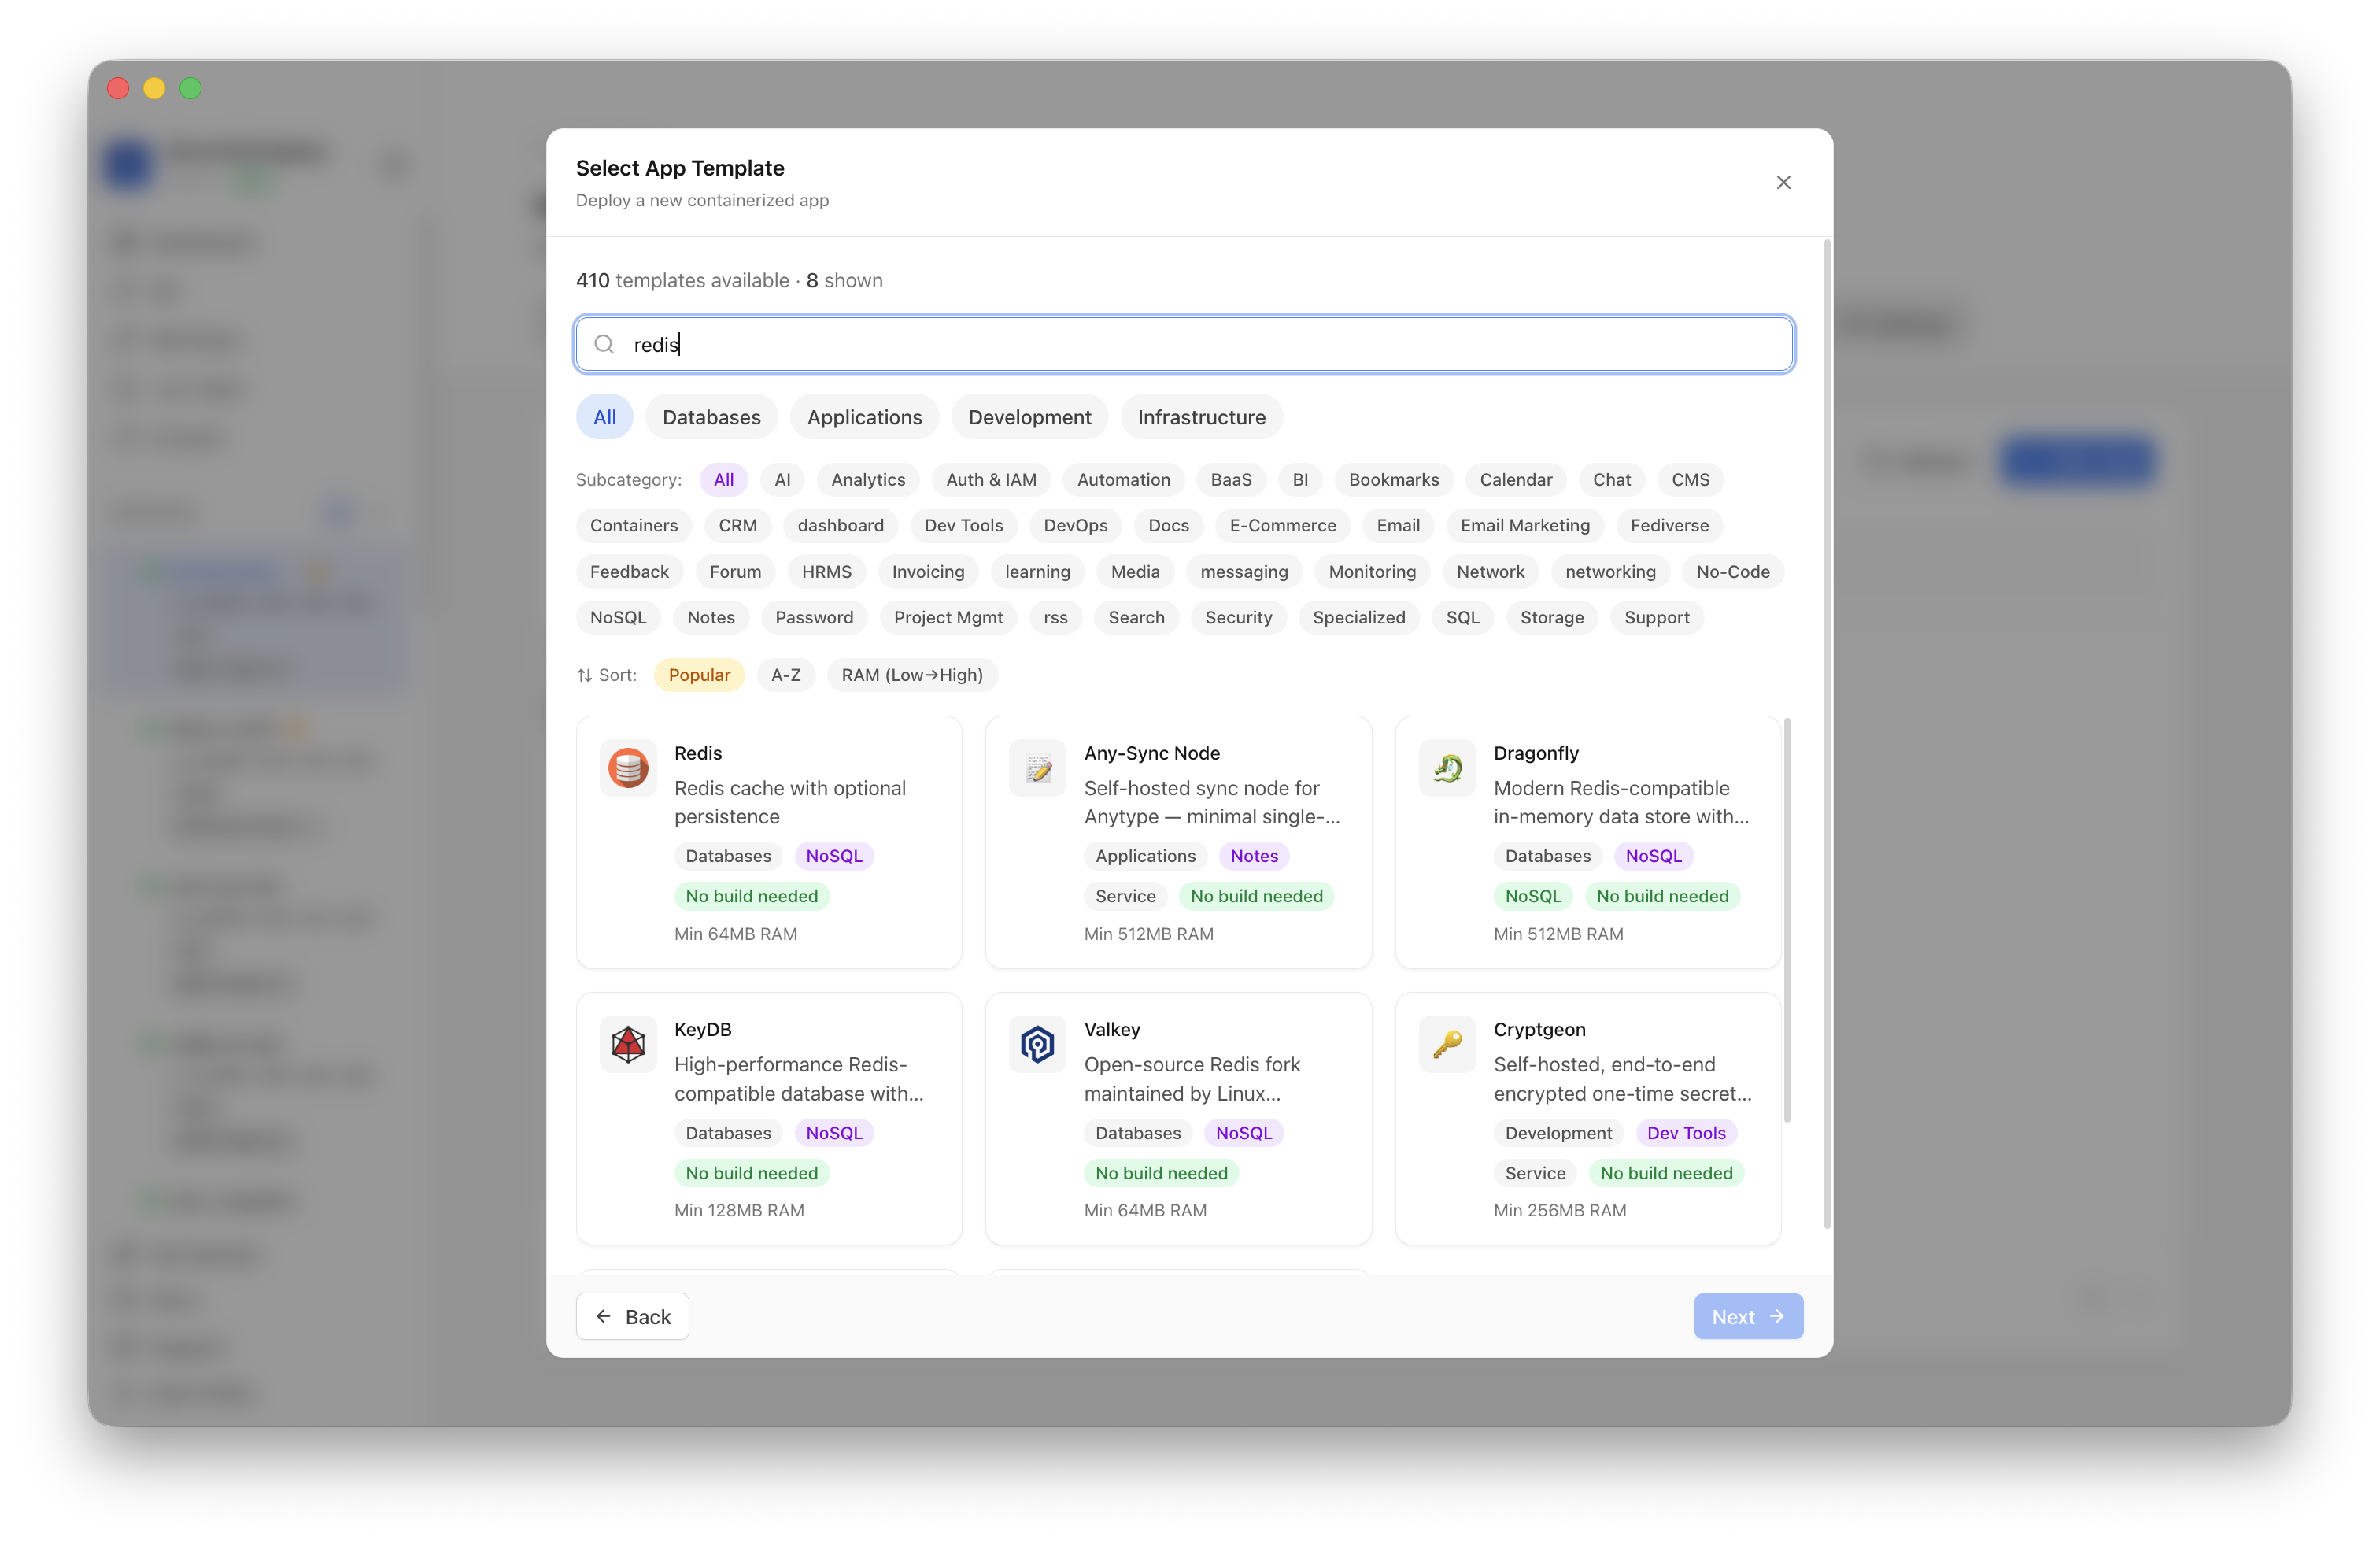The width and height of the screenshot is (2380, 1543).
Task: Filter by Search subcategory
Action: (1136, 617)
